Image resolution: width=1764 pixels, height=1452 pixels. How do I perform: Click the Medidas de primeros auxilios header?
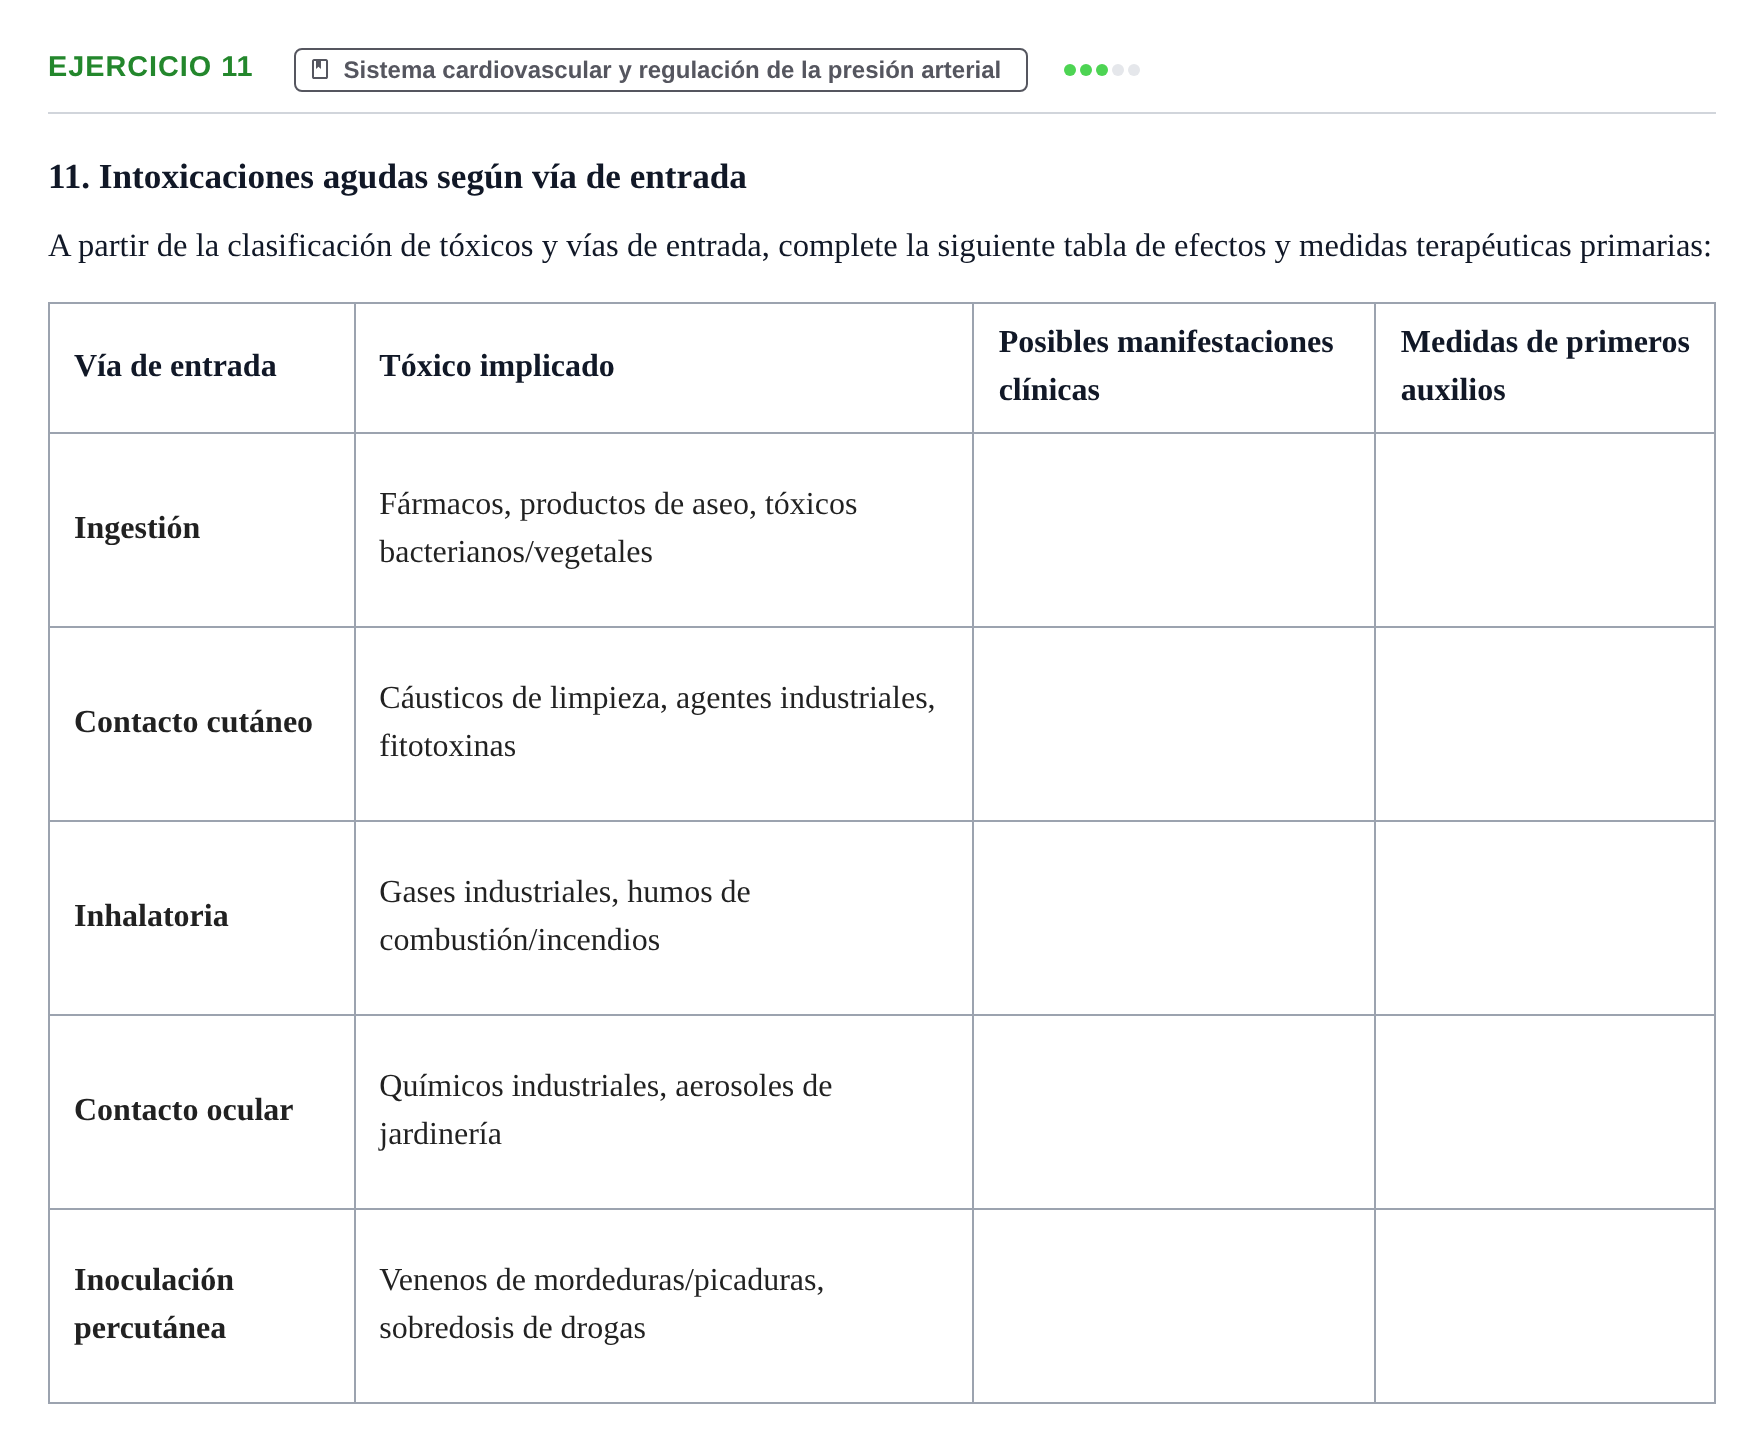point(1545,368)
